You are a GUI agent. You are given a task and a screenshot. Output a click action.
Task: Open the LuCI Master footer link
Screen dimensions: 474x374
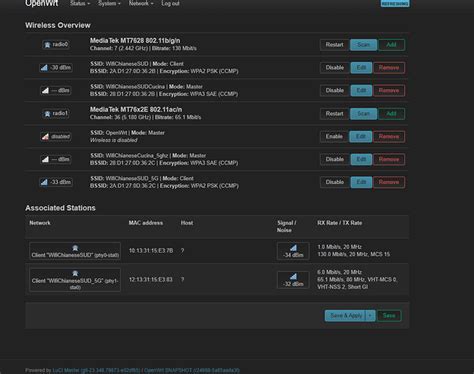coord(96,370)
